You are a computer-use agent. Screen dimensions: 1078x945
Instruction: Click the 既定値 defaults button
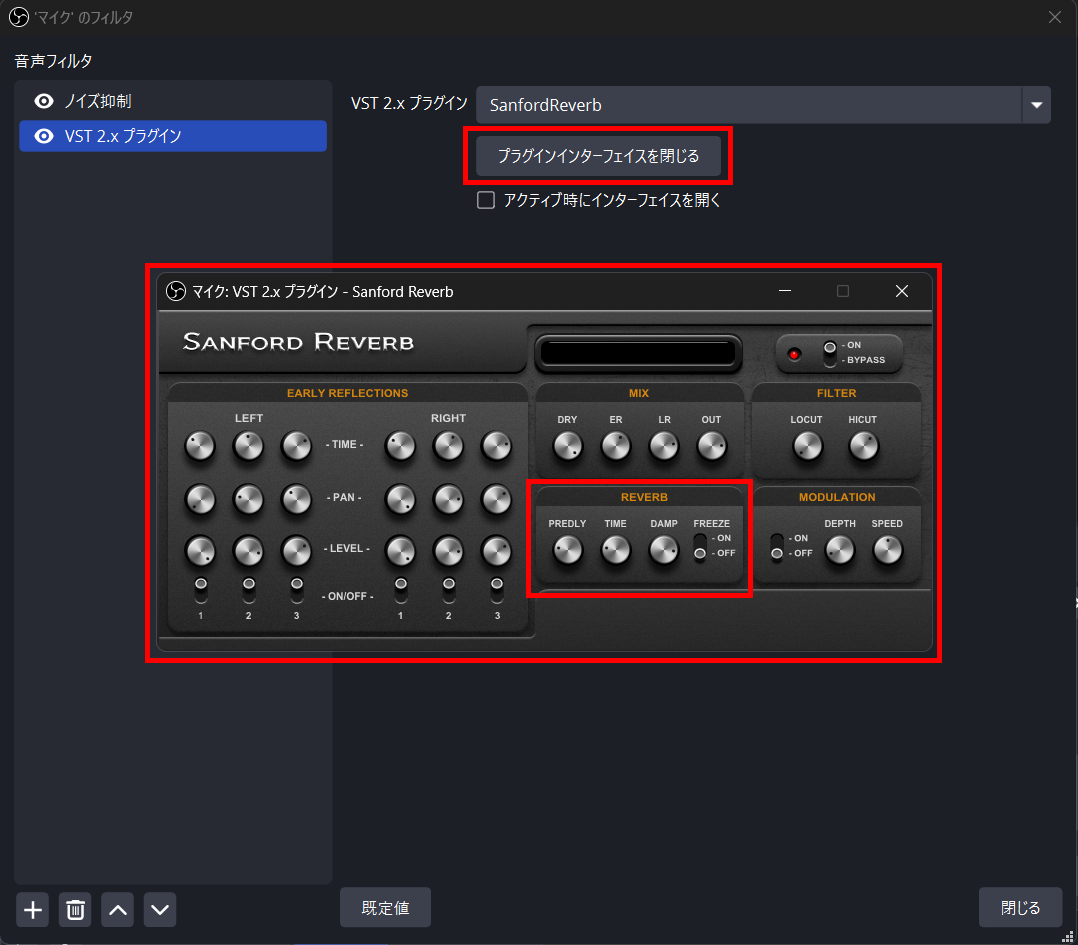(386, 907)
